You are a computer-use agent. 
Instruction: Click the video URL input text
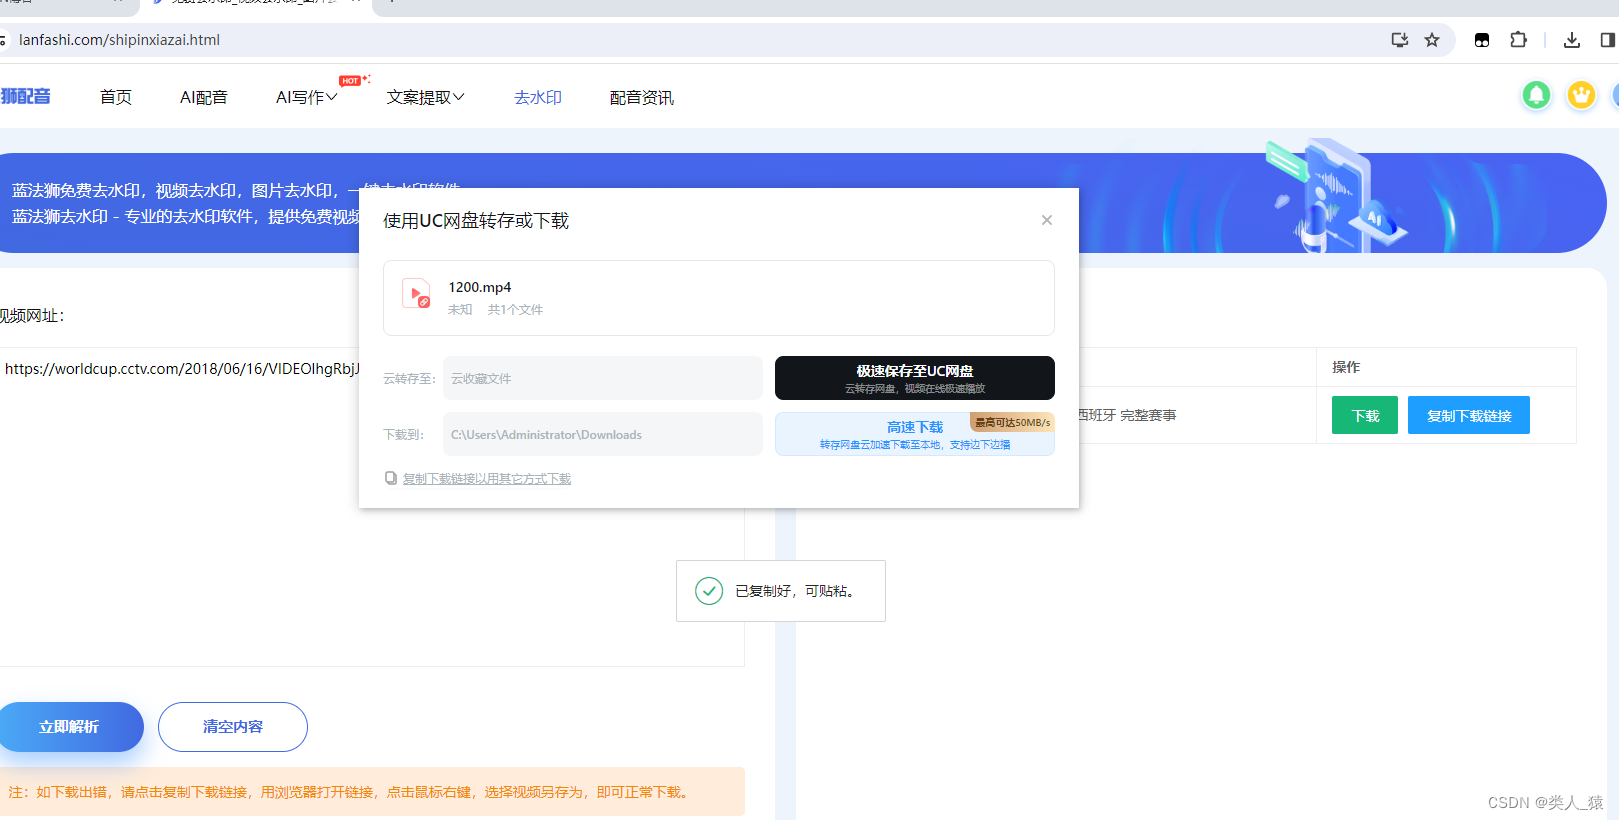click(x=182, y=369)
